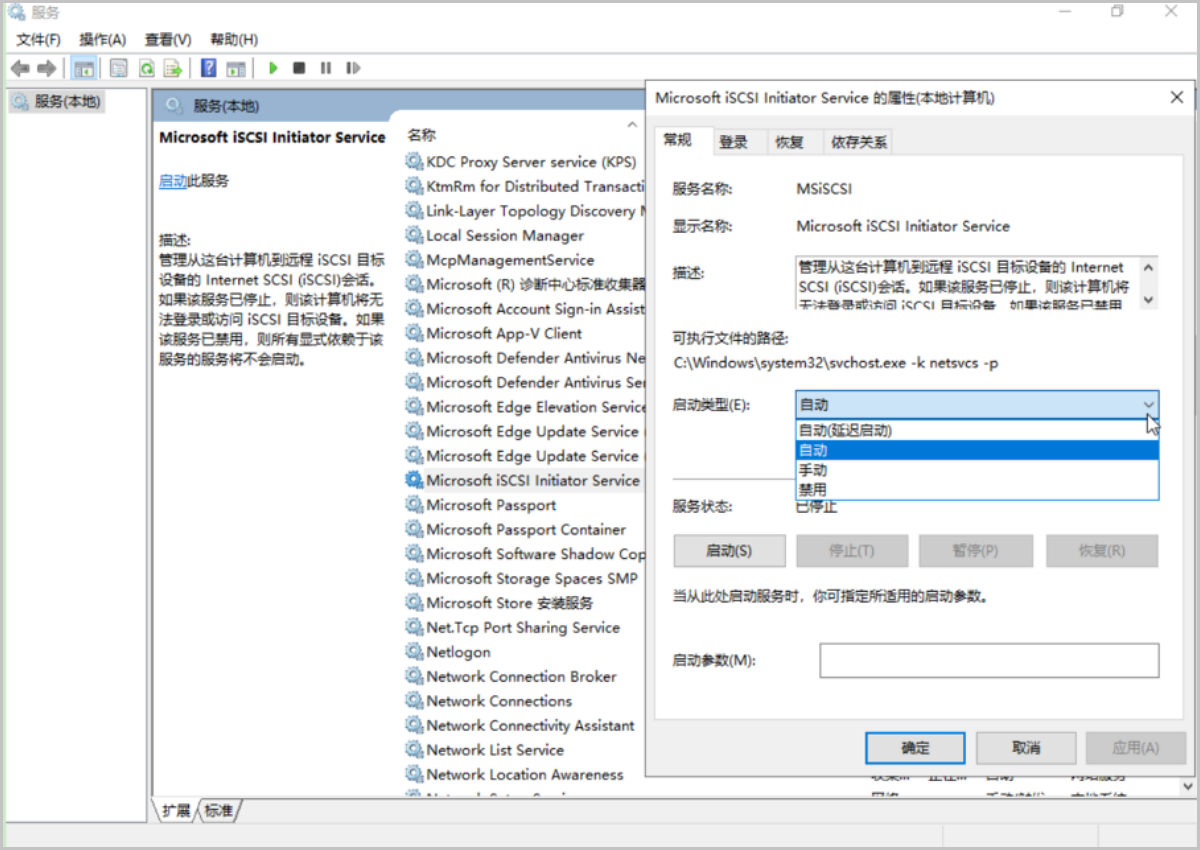Click the 启动此服务 link
The width and height of the screenshot is (1200, 850).
tap(172, 181)
